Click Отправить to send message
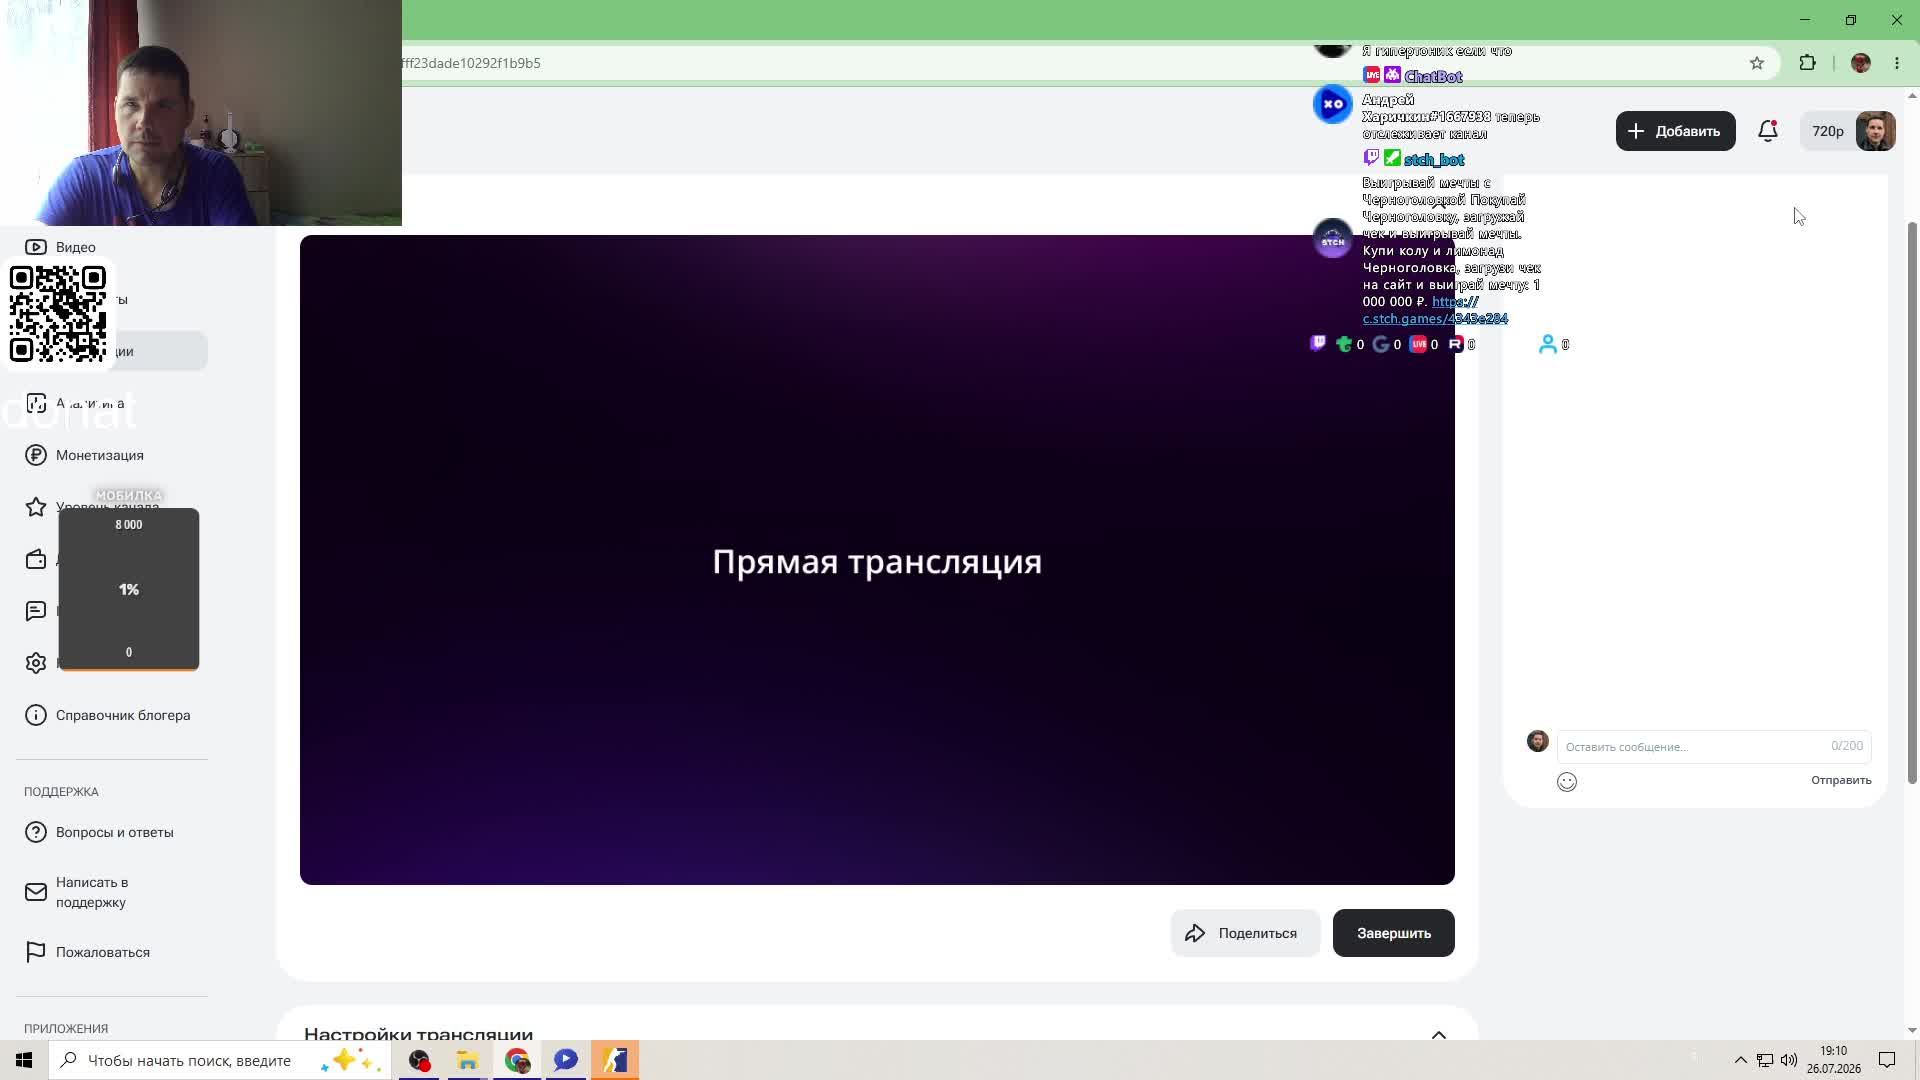Image resolution: width=1920 pixels, height=1080 pixels. click(1841, 780)
